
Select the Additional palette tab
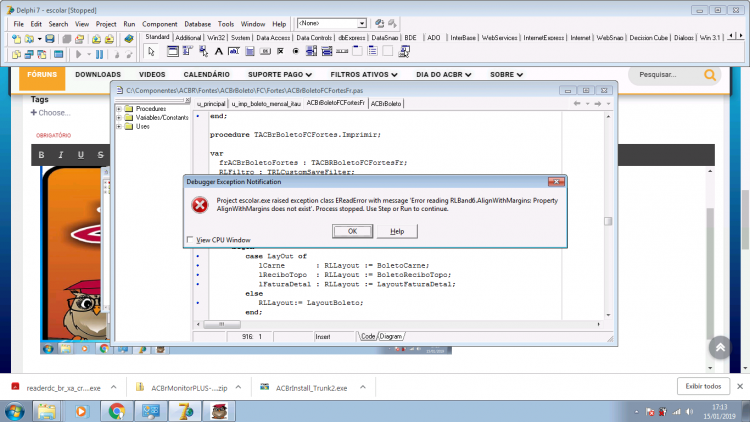[188, 37]
